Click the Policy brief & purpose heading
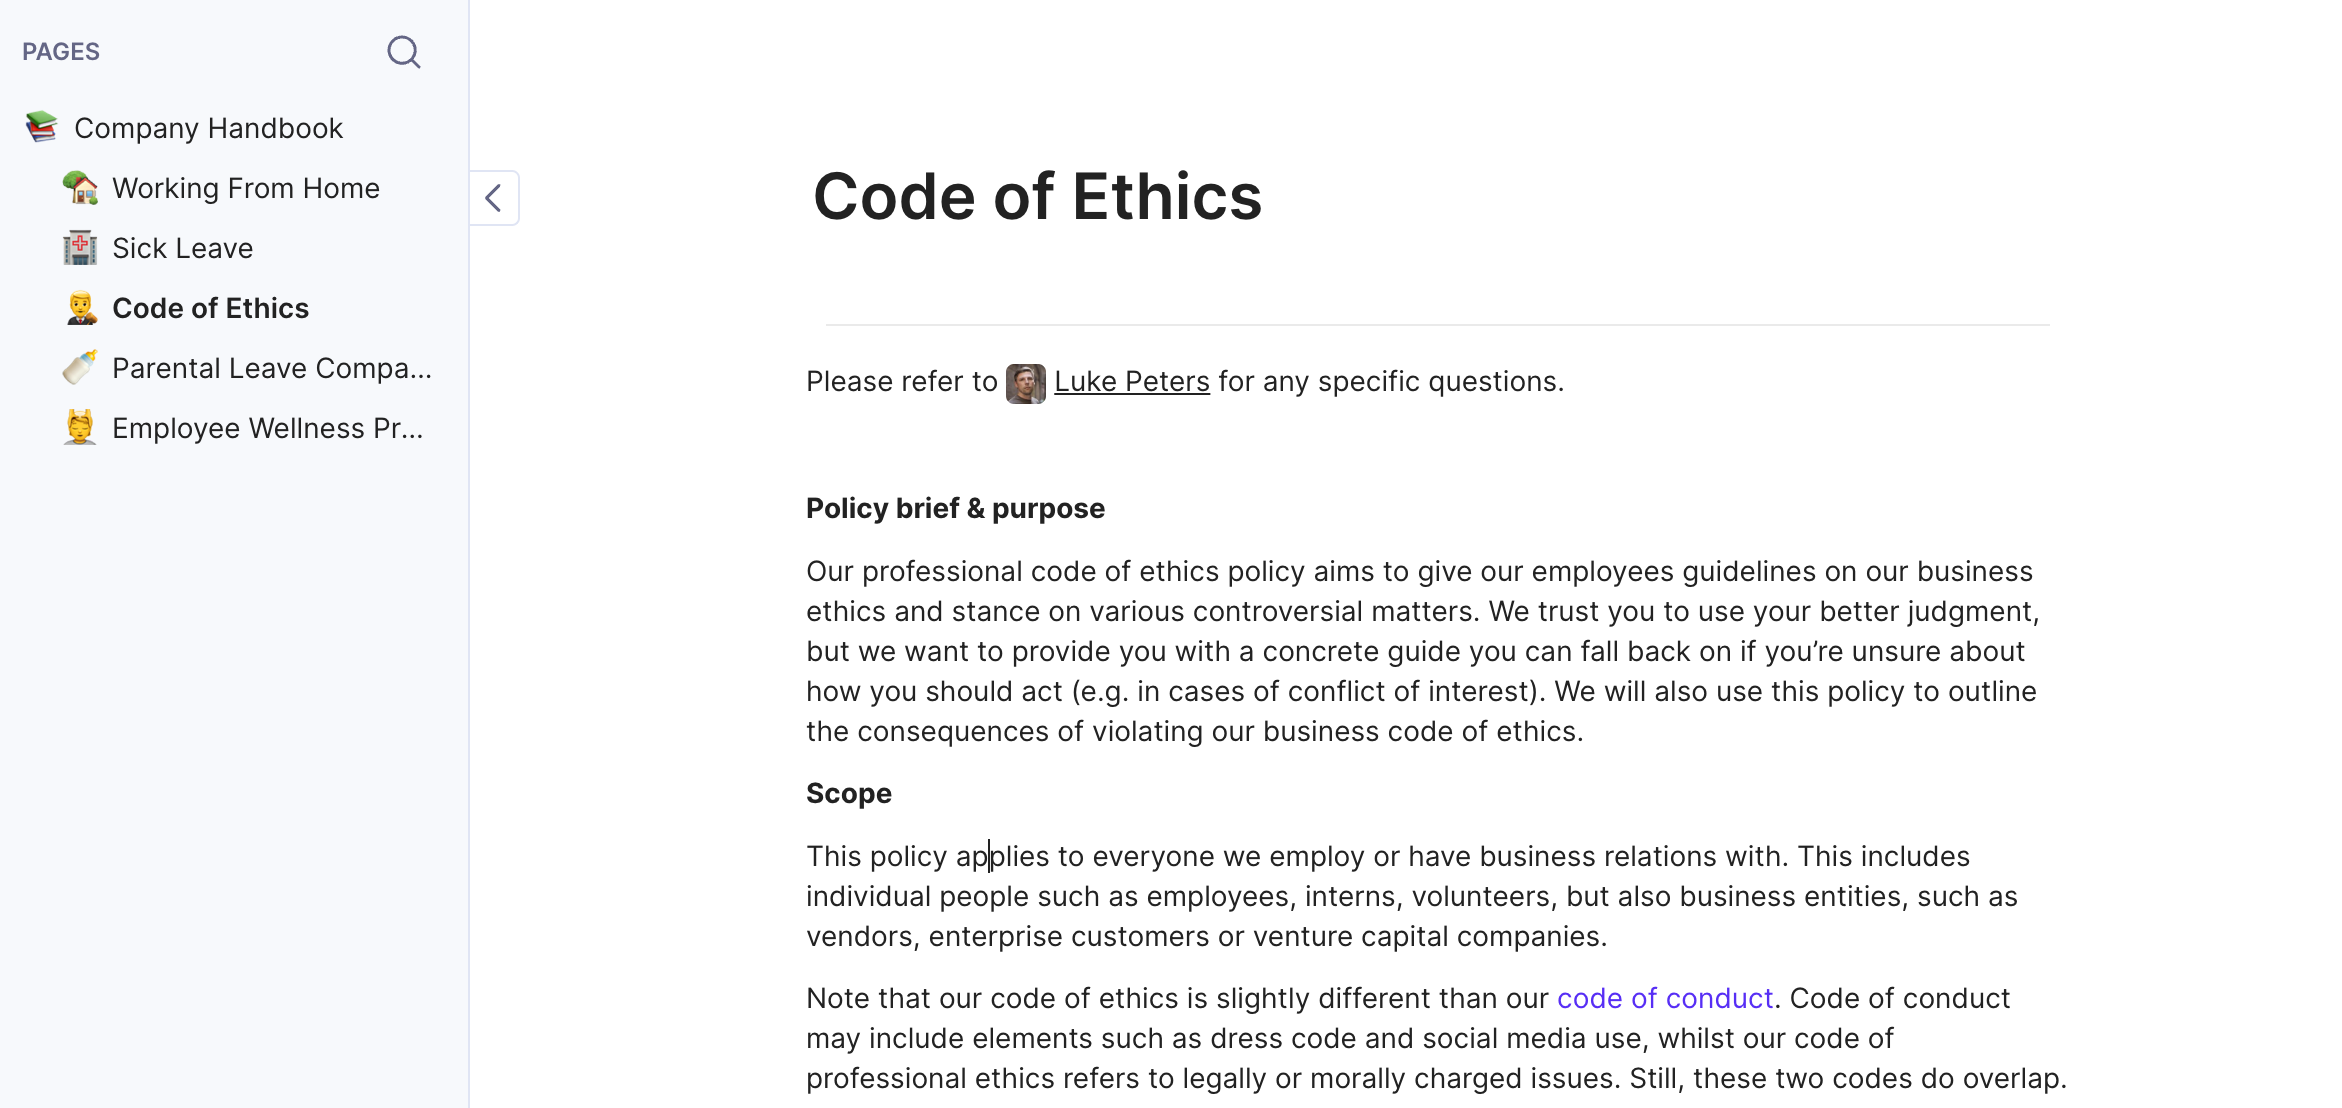The image size is (2342, 1108). 955,508
